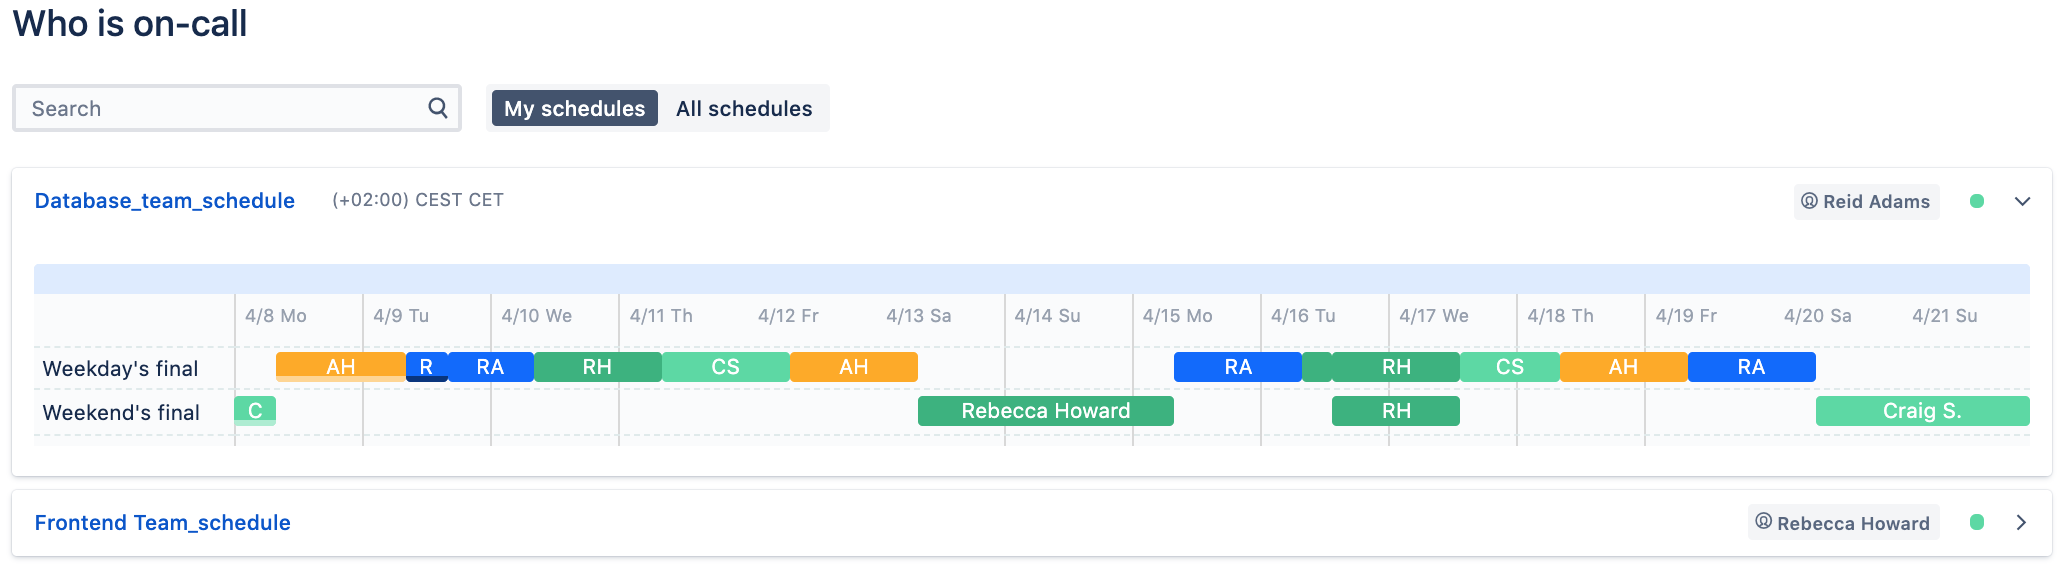The height and width of the screenshot is (564, 2062).
Task: Select the Craig S. weekend shift block
Action: click(x=1922, y=411)
